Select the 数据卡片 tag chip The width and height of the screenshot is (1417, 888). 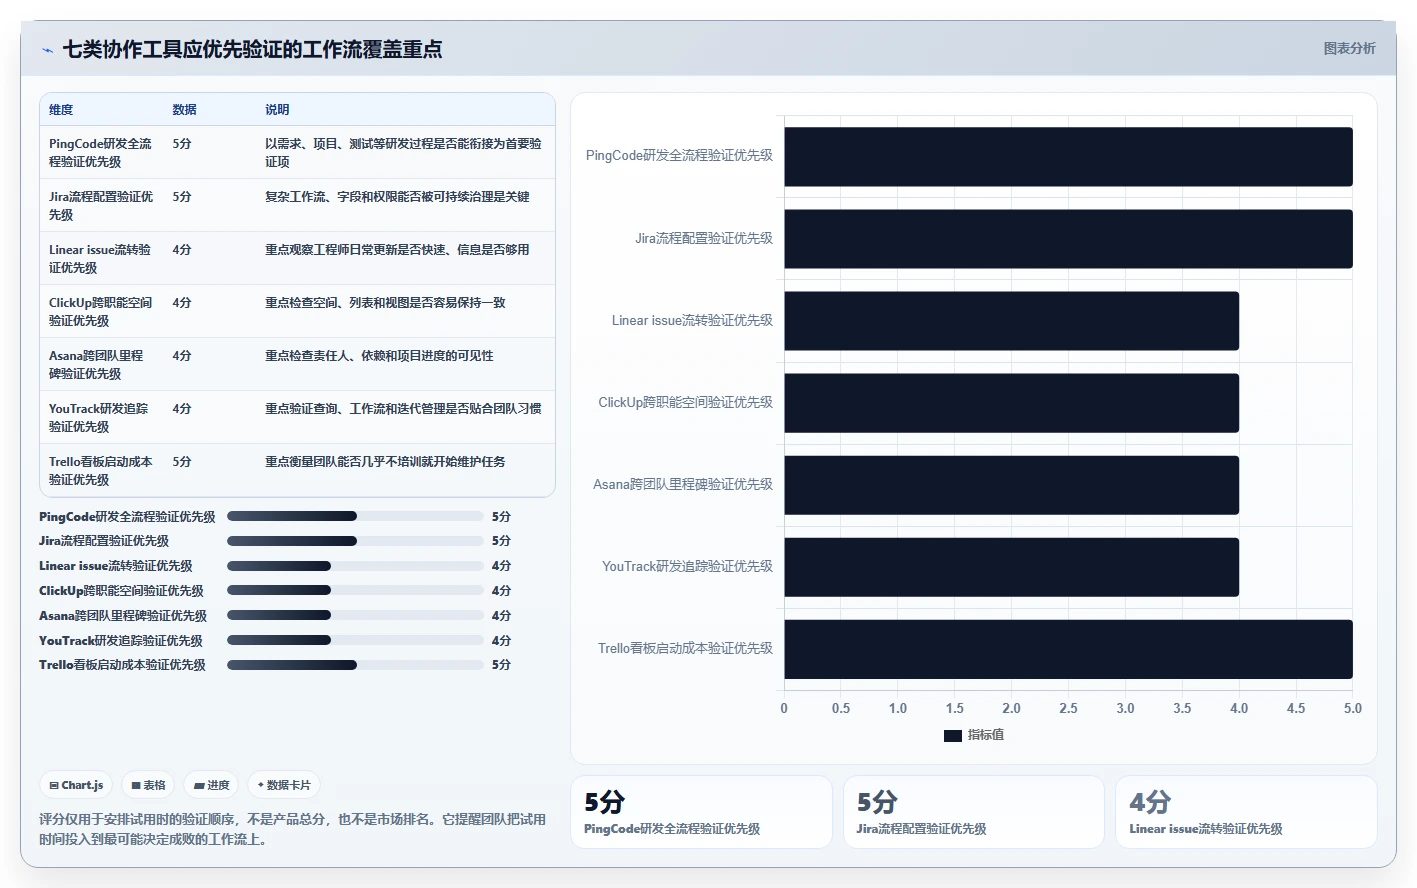[x=284, y=785]
